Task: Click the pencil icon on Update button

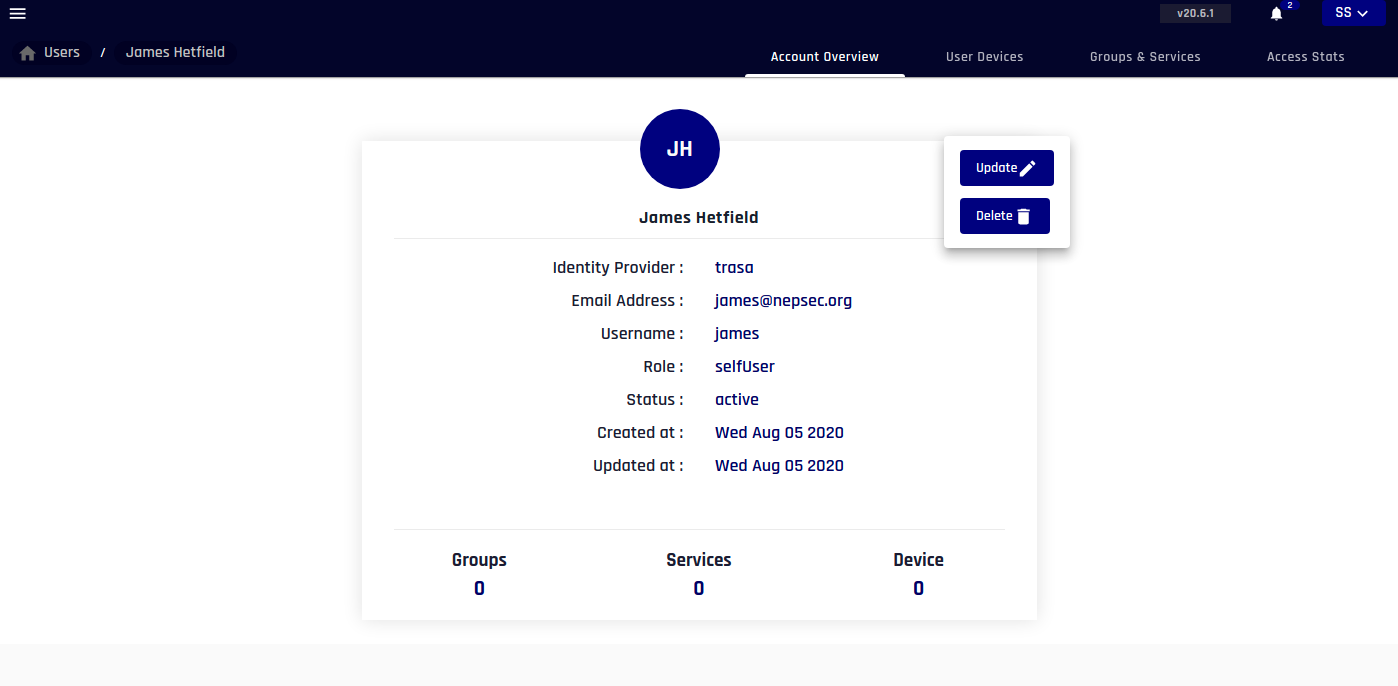Action: click(x=1029, y=169)
